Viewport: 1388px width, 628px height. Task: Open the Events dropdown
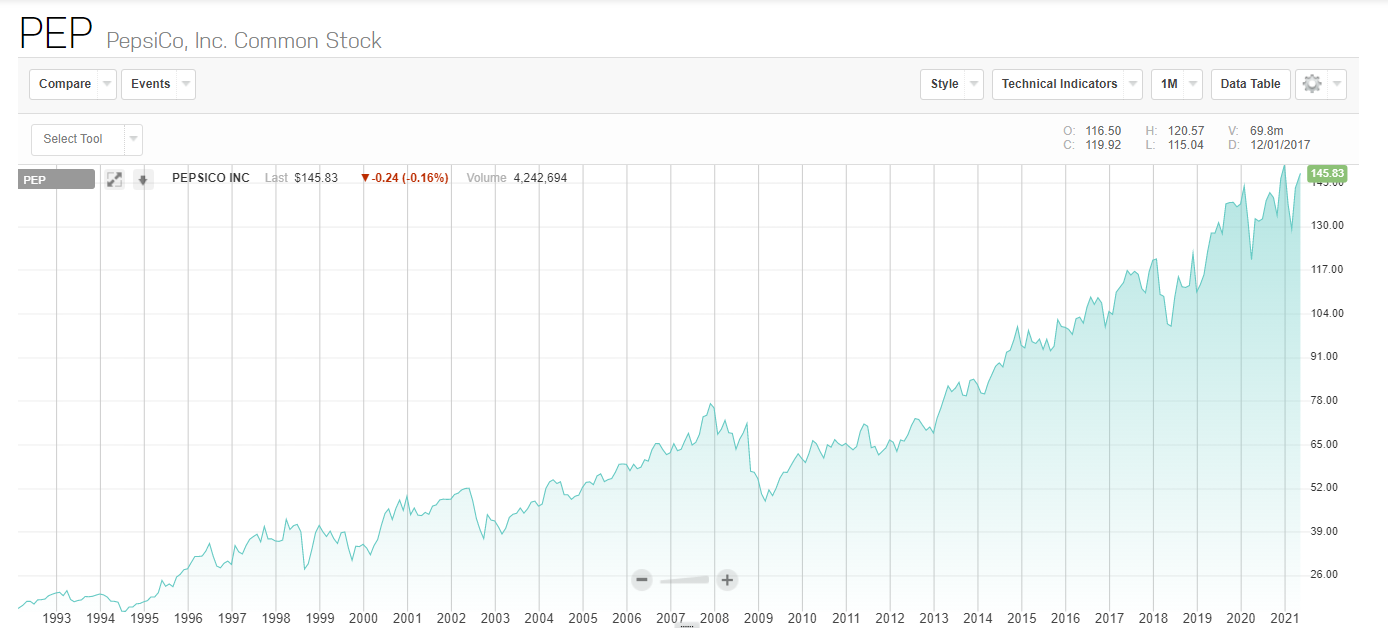[158, 84]
